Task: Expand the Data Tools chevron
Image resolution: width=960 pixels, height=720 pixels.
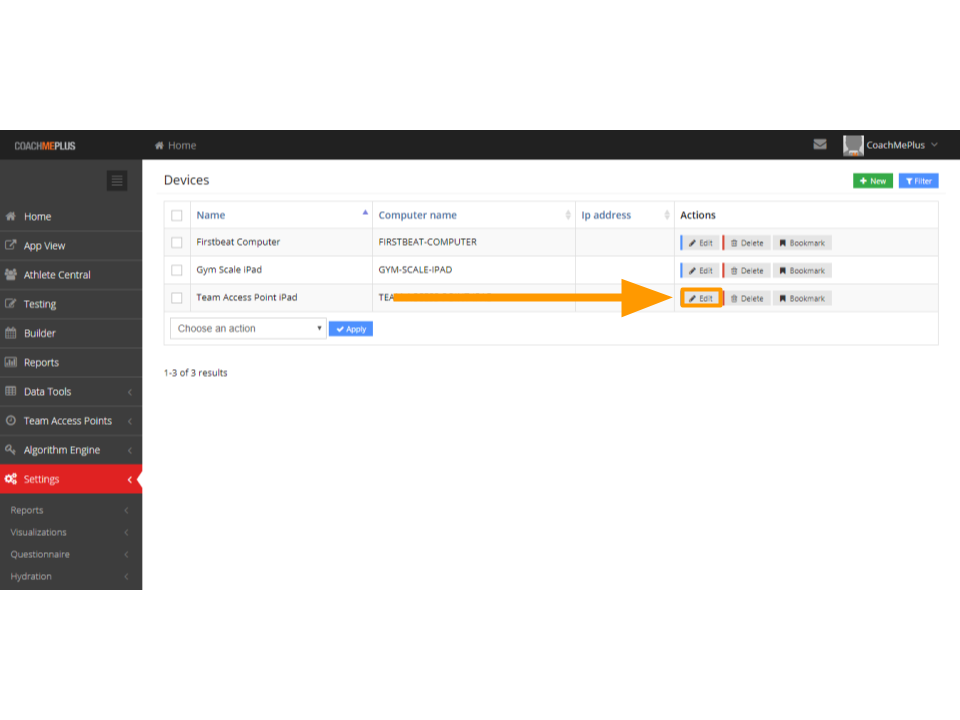Action: click(x=130, y=392)
